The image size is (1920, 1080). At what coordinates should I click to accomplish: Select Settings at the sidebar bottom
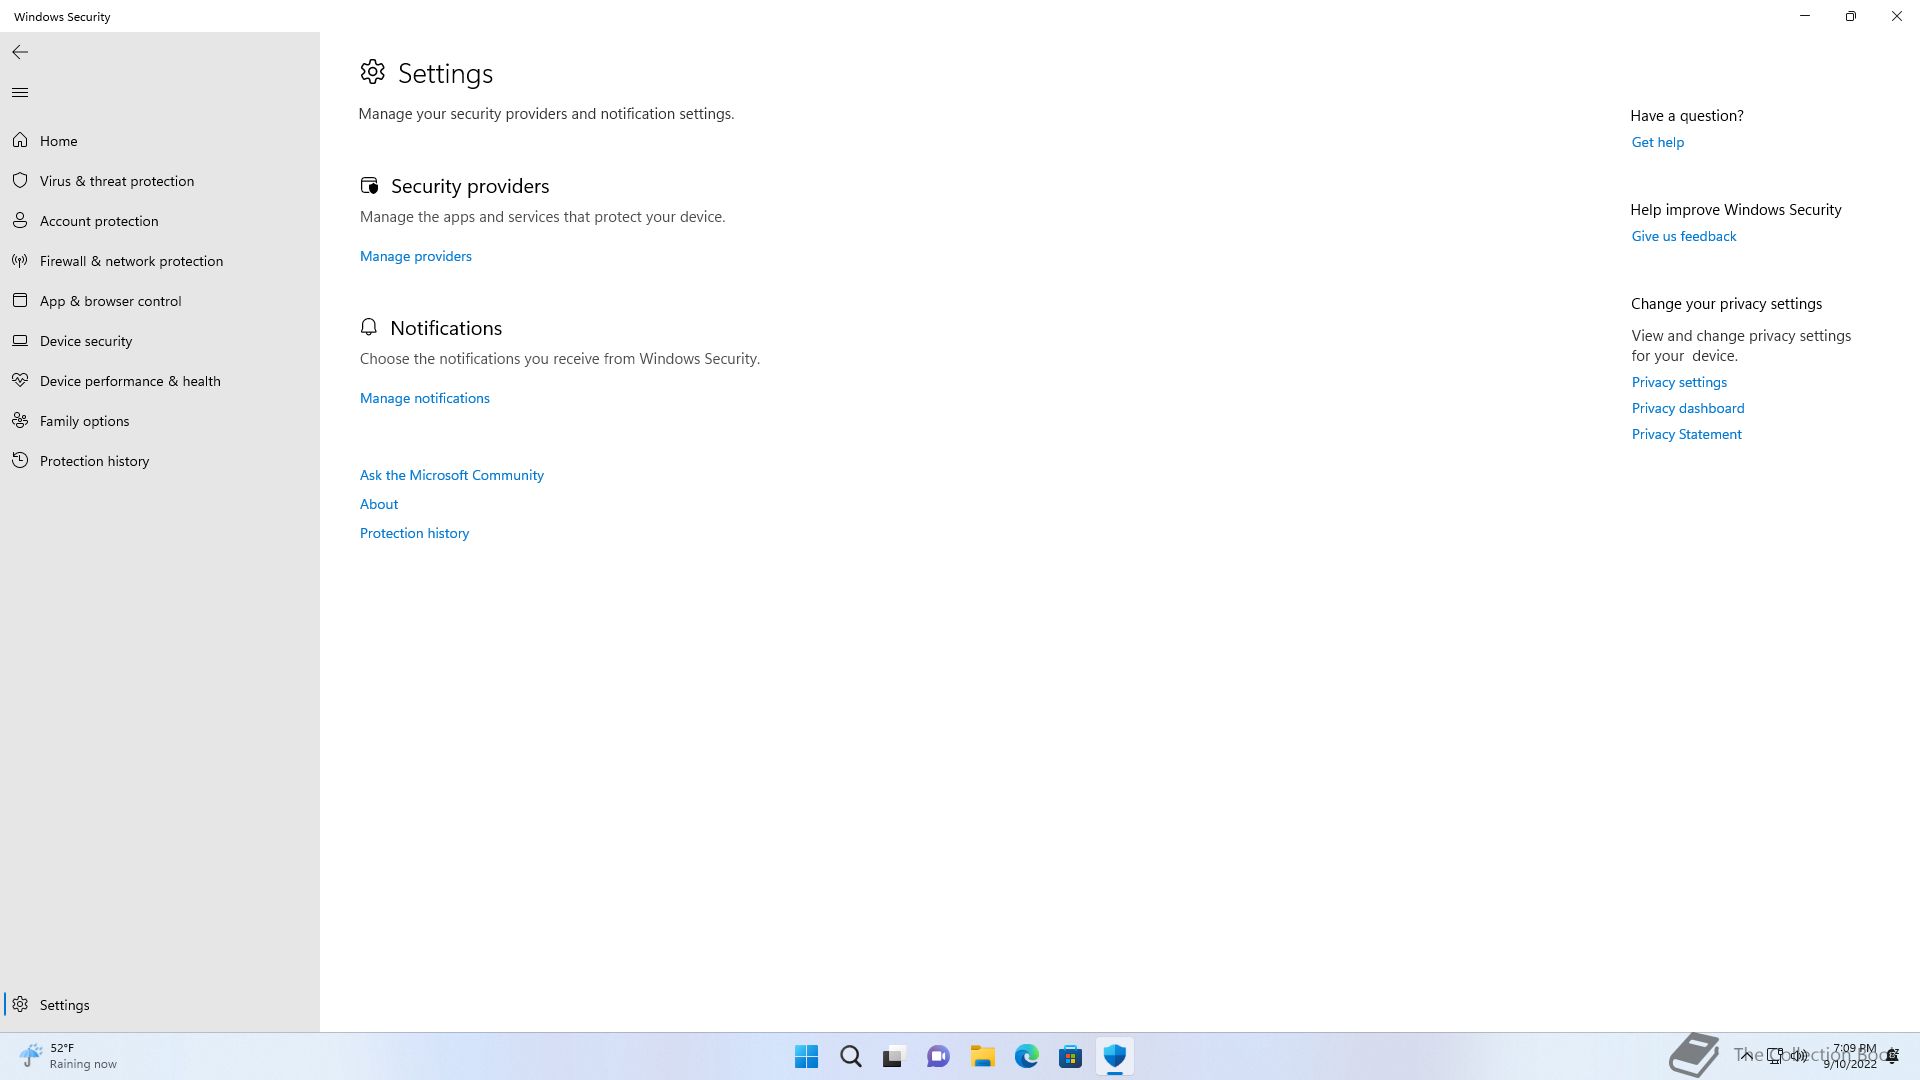point(64,1004)
